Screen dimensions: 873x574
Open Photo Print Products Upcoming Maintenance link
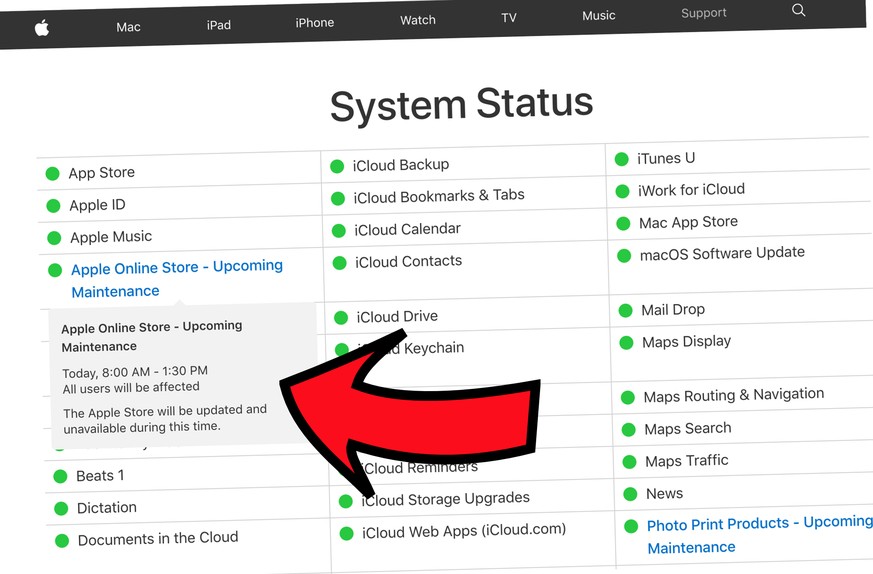[x=759, y=524]
